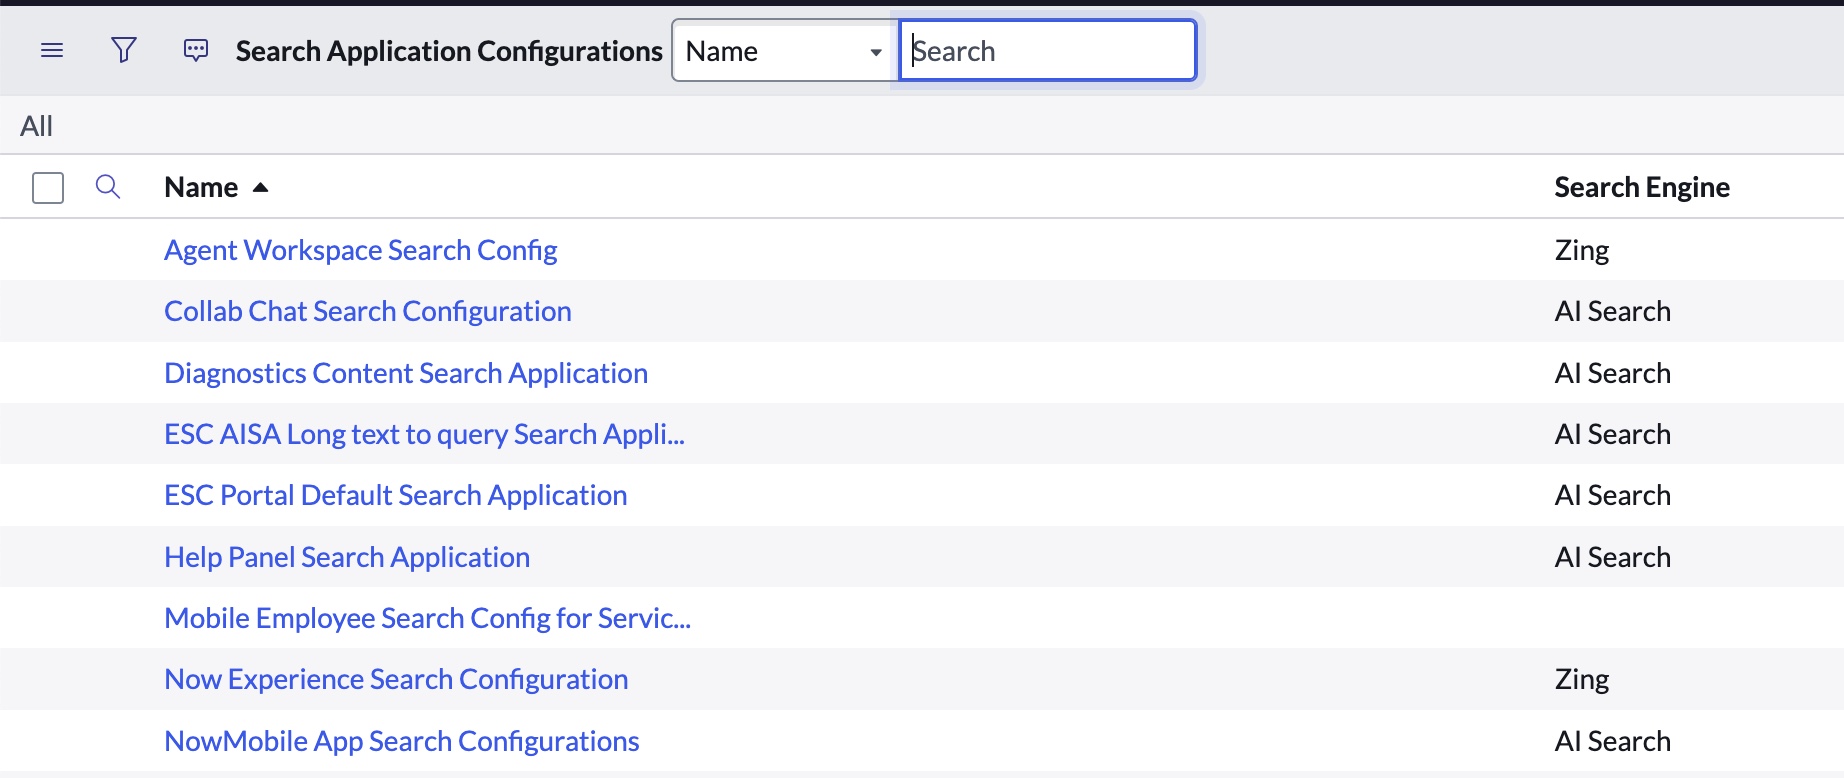This screenshot has width=1844, height=780.
Task: Click the All breadcrumb filter
Action: pyautogui.click(x=36, y=126)
